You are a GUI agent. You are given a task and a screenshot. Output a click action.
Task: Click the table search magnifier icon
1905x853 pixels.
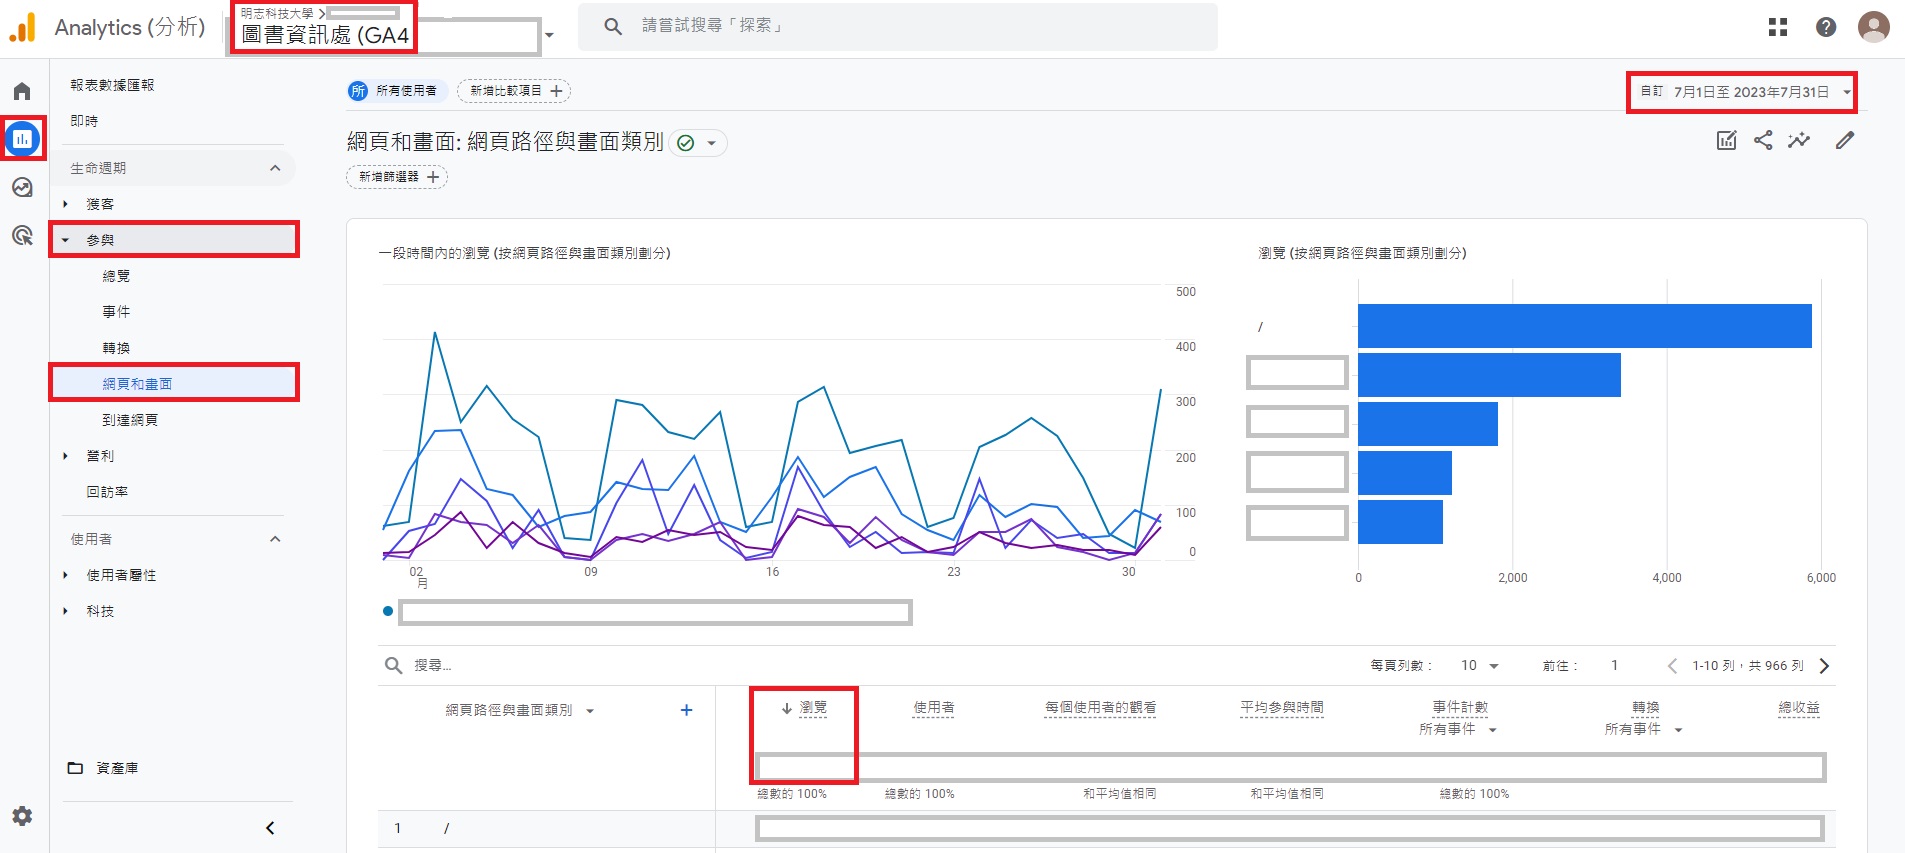[x=394, y=666]
